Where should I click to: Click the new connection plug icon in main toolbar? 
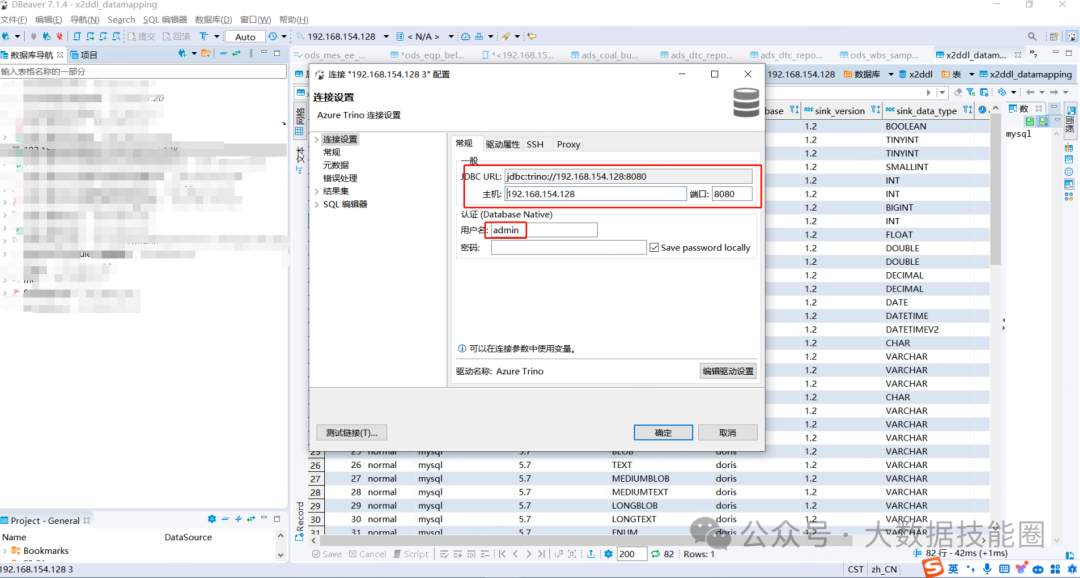tap(6, 36)
